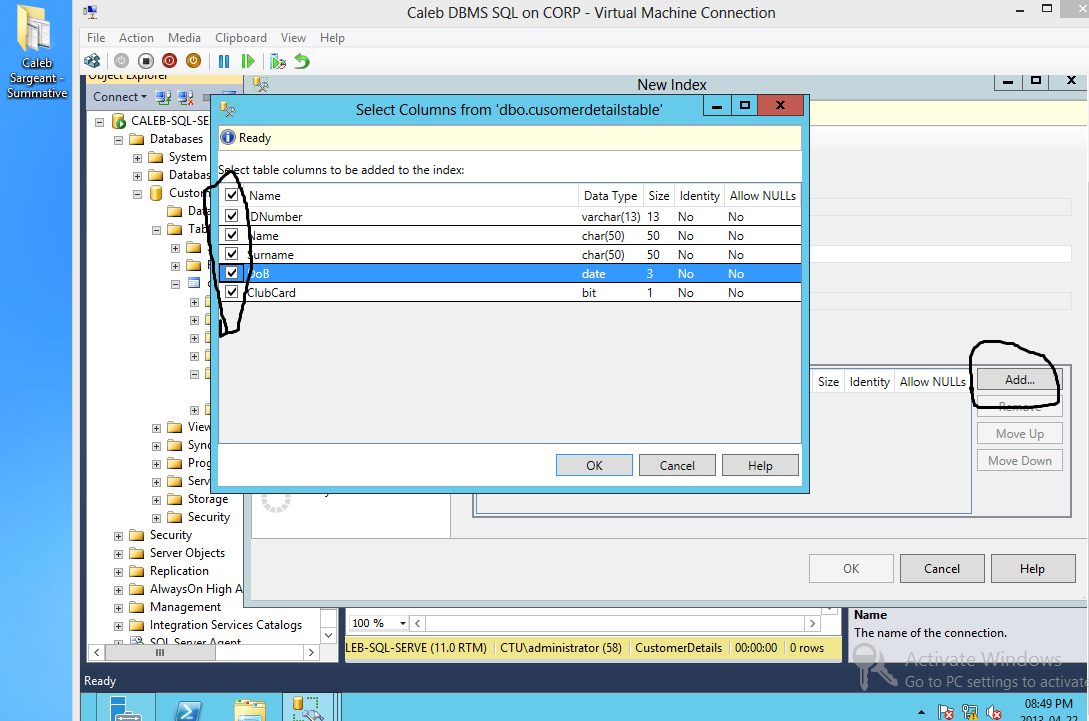This screenshot has height=721, width=1089.
Task: Expand the Management node
Action: click(118, 608)
